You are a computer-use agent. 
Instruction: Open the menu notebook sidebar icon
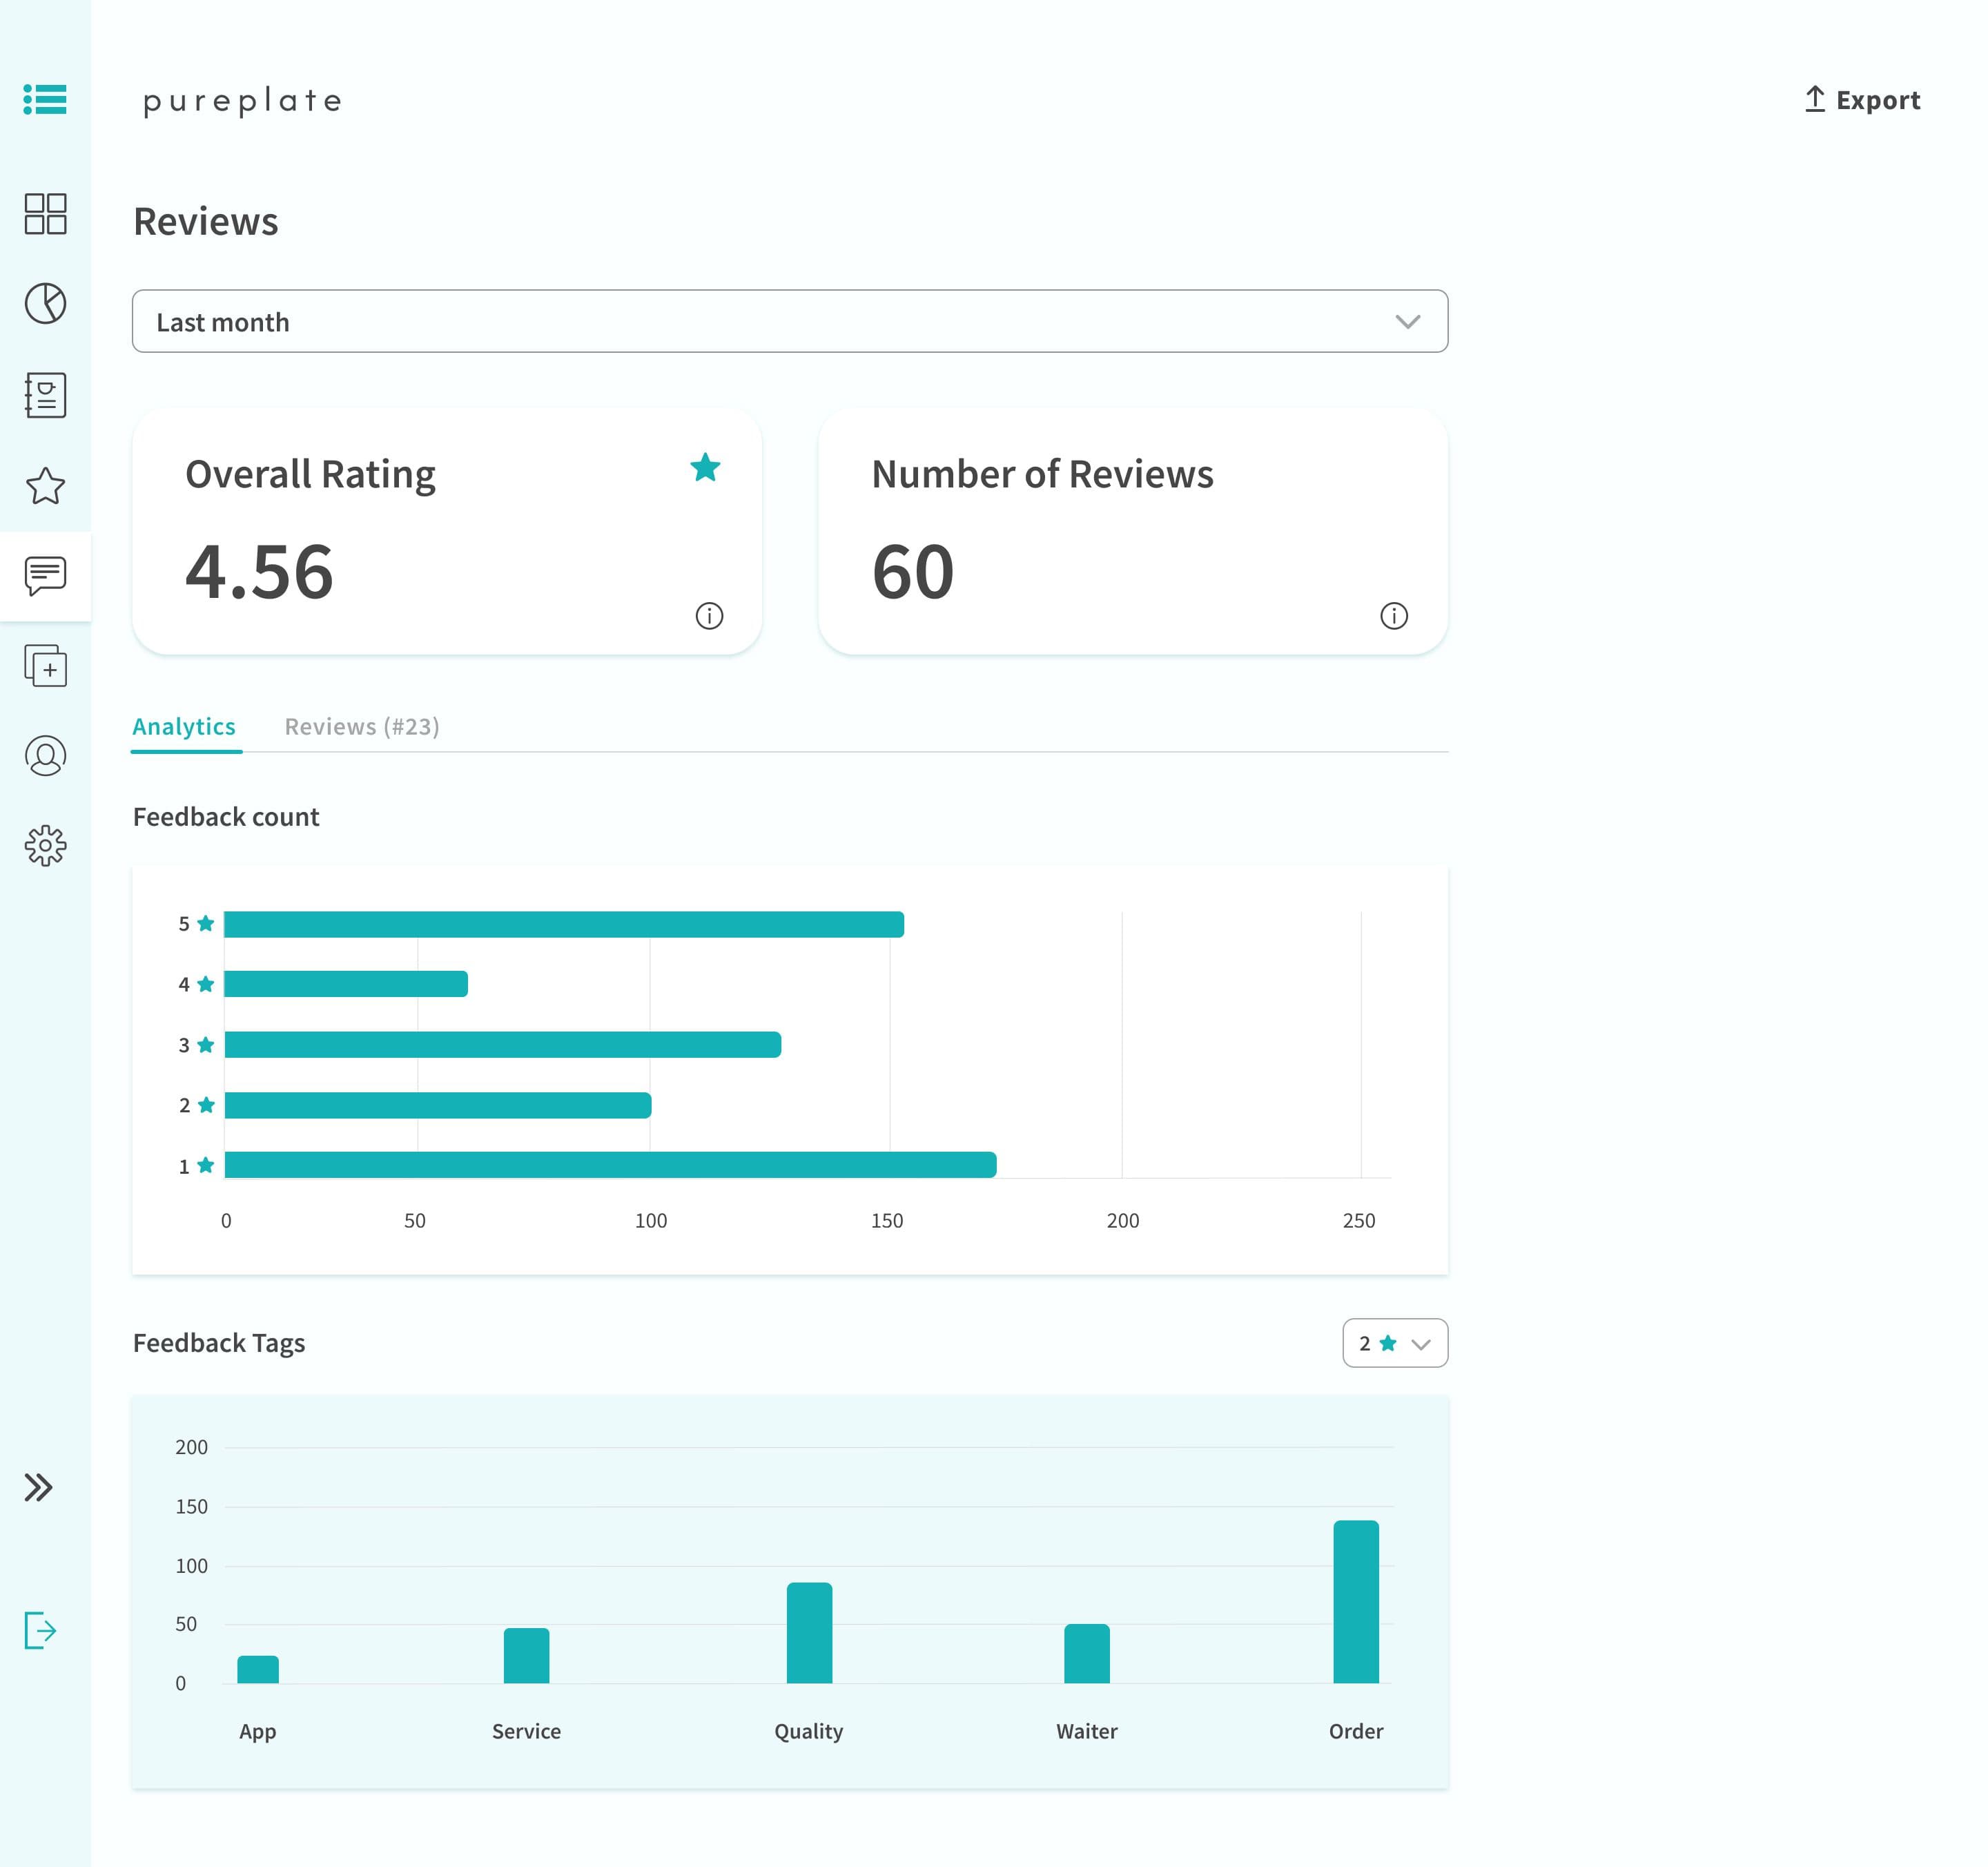(45, 395)
